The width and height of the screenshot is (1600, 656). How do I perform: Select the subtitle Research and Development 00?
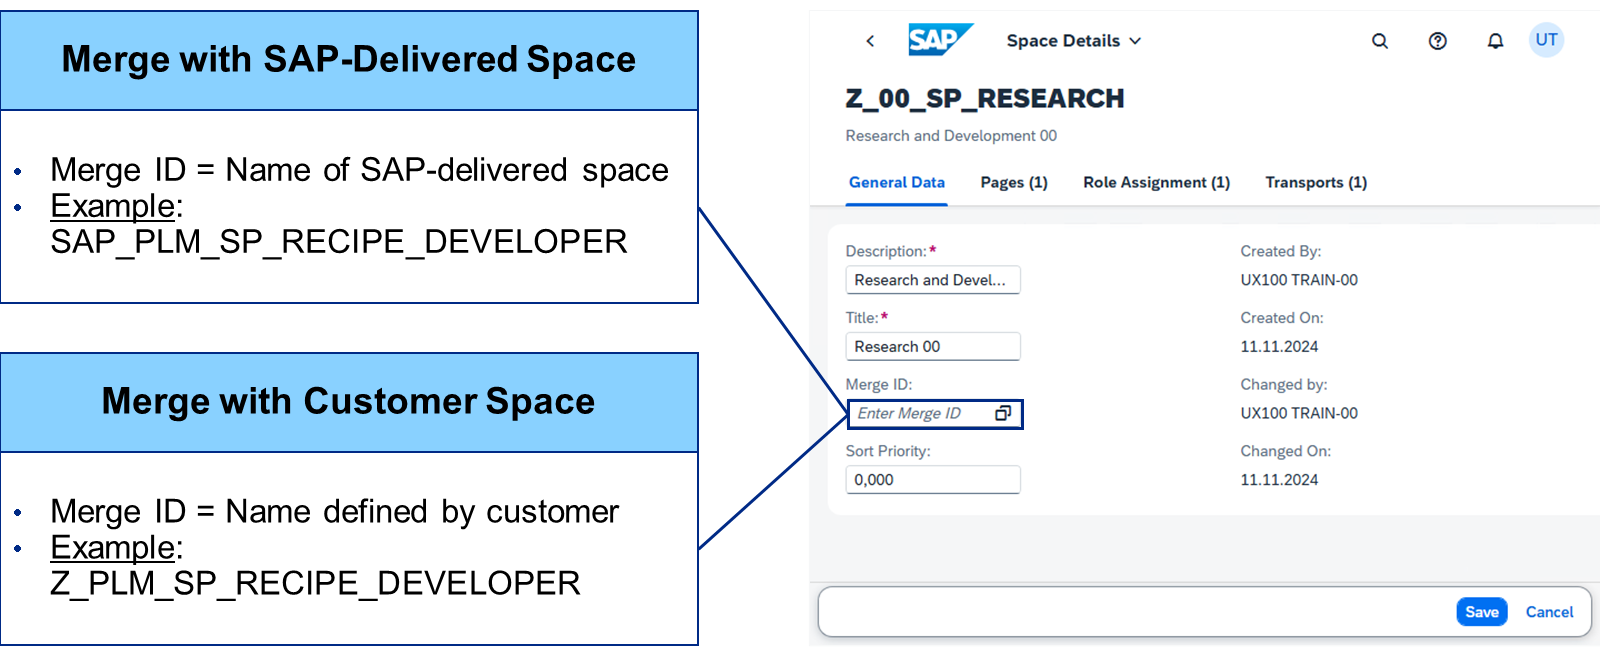click(951, 136)
